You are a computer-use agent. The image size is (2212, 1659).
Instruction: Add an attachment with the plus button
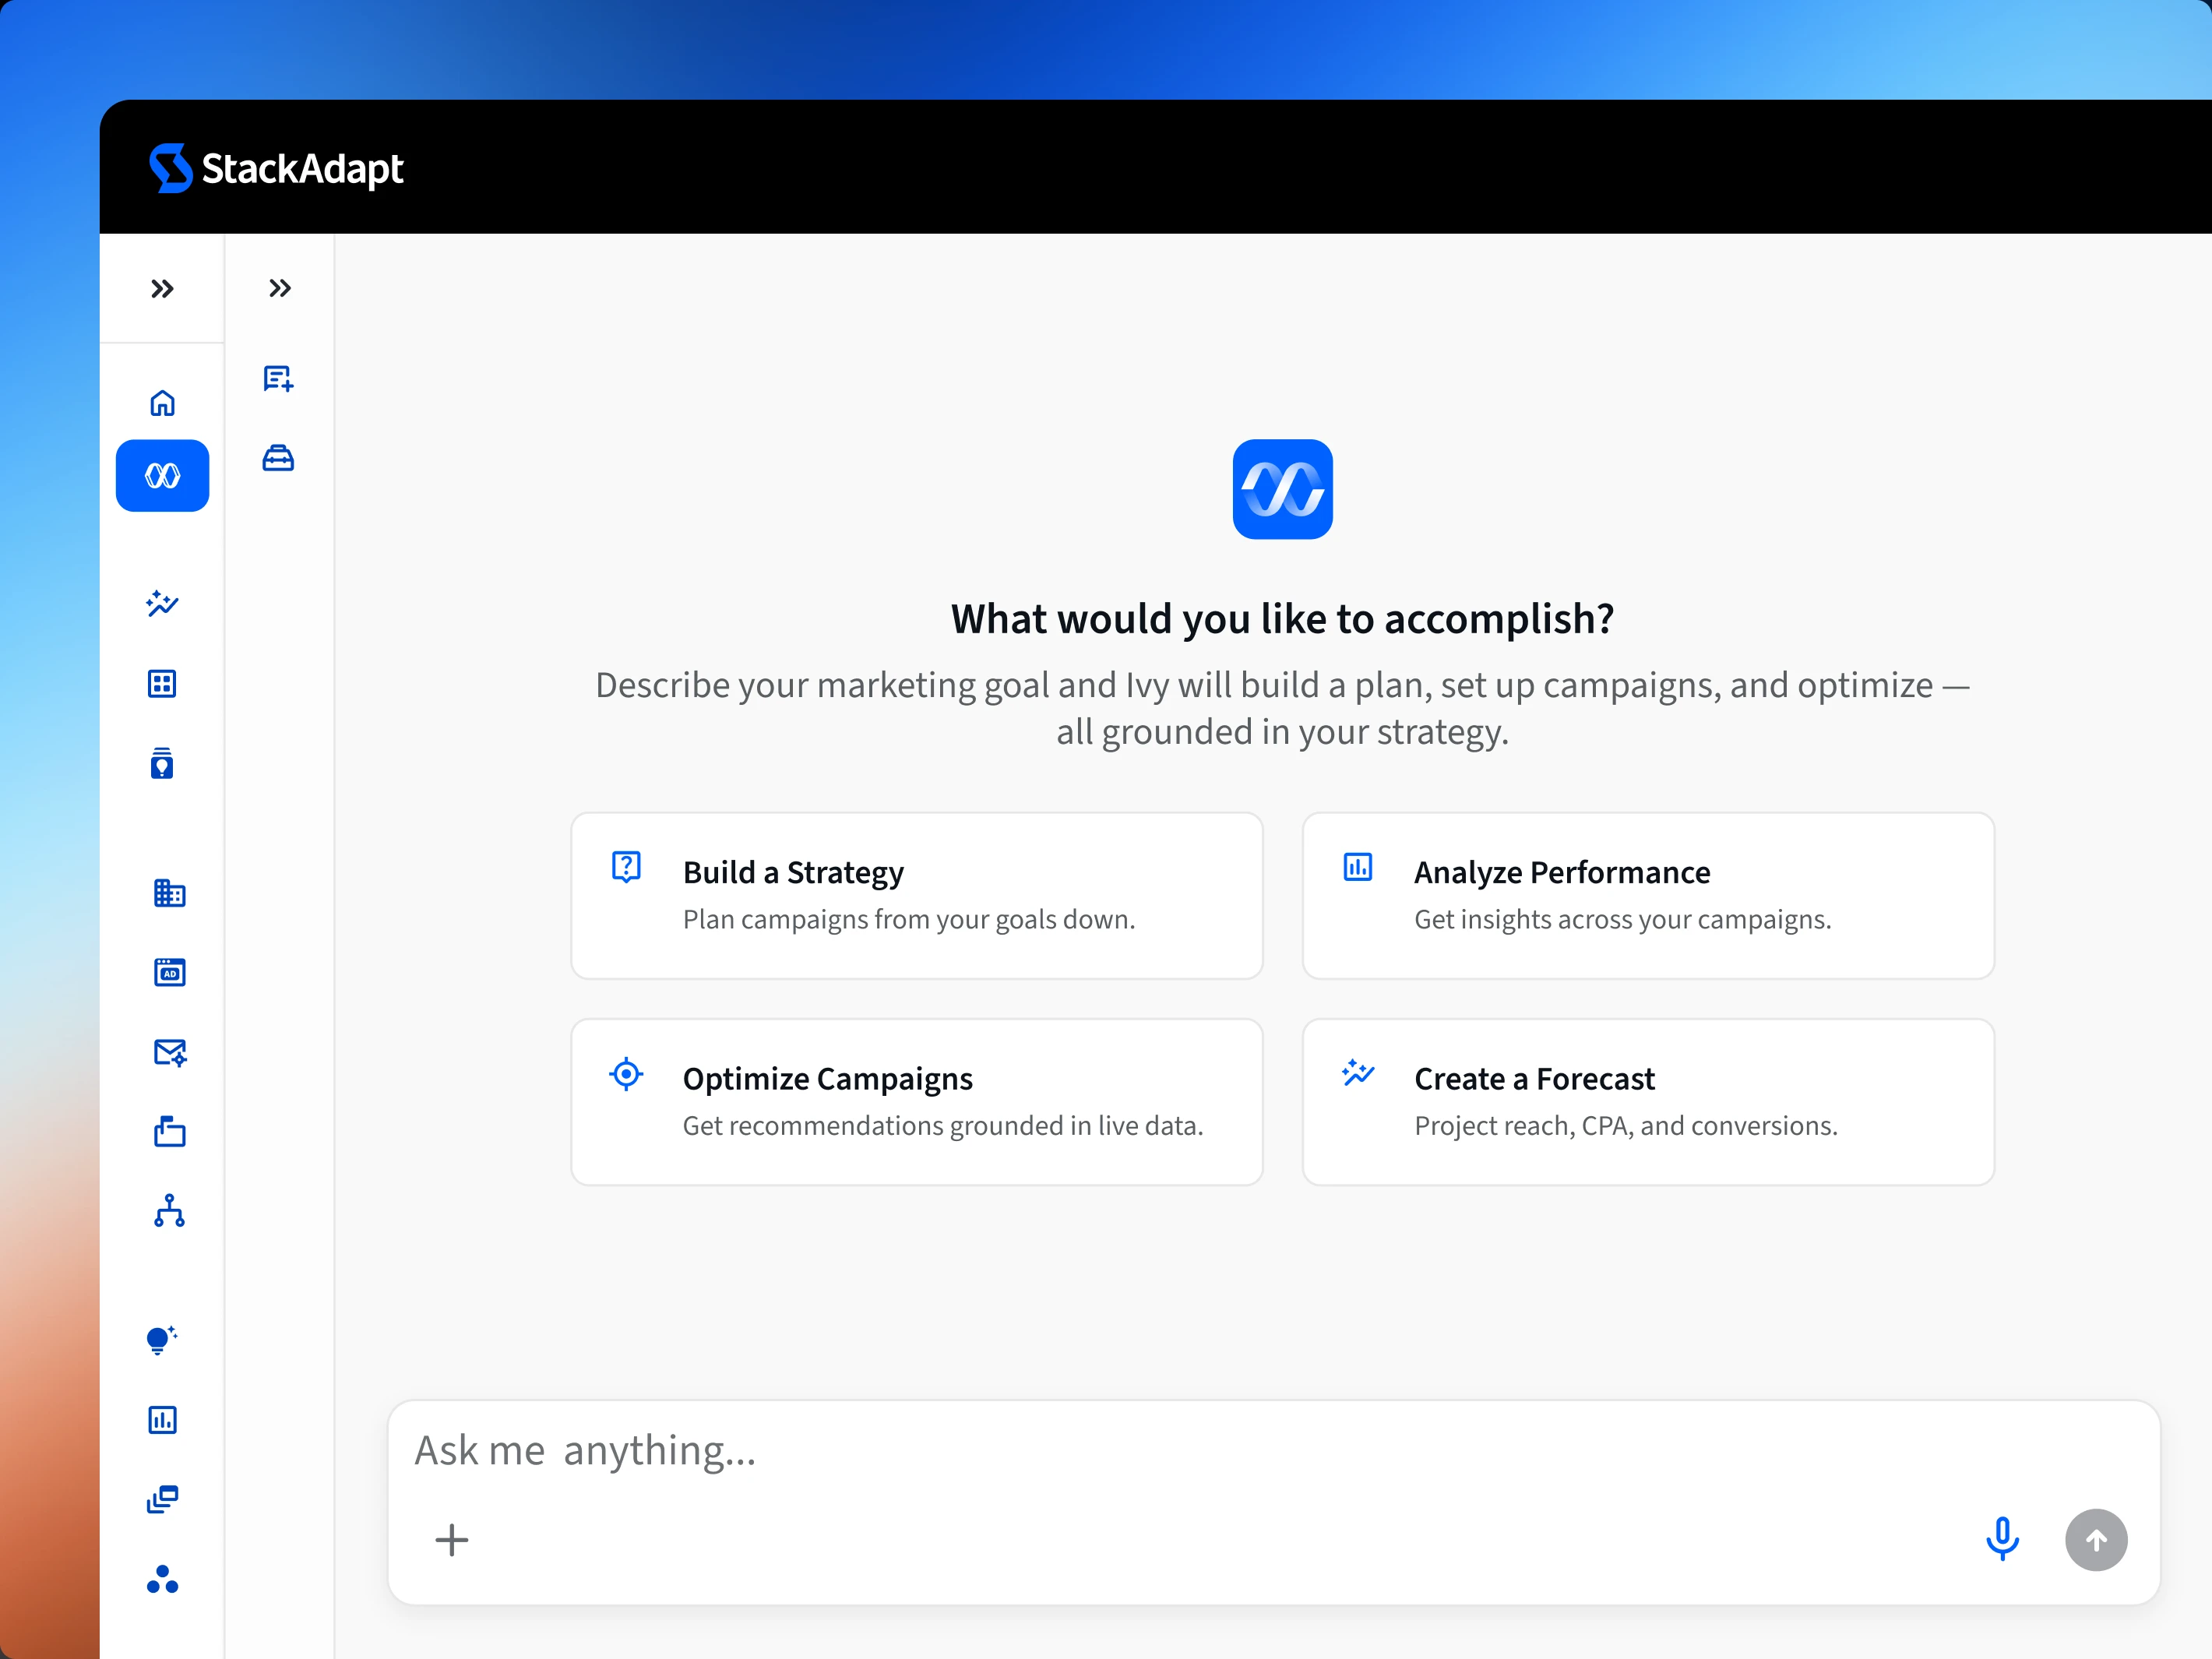point(452,1540)
